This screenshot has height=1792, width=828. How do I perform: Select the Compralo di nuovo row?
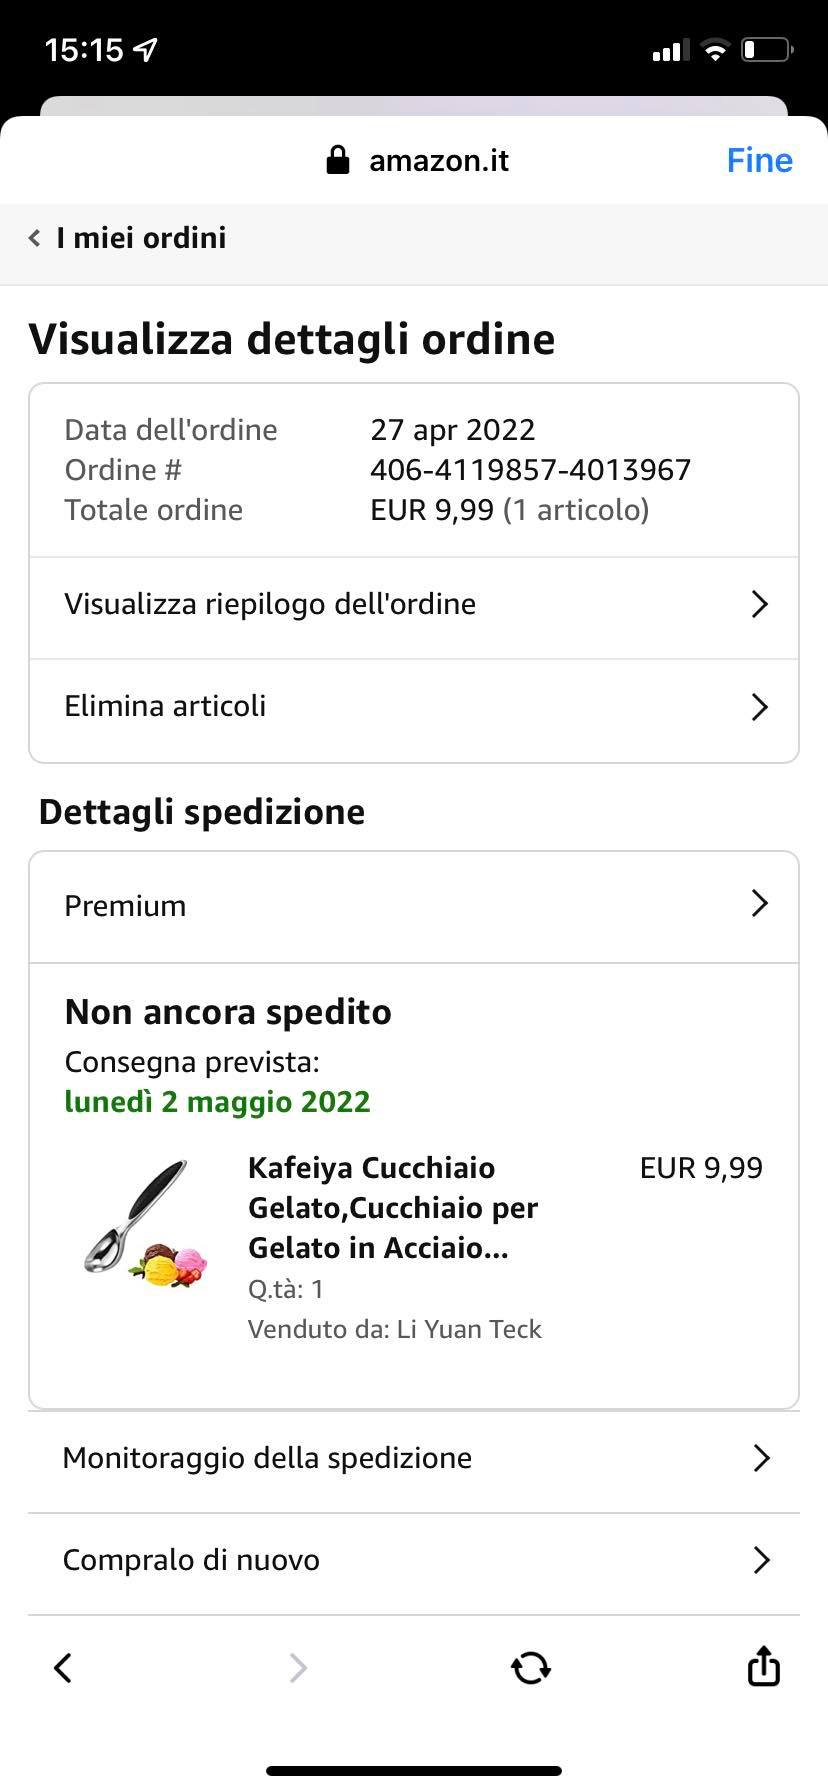[413, 1560]
